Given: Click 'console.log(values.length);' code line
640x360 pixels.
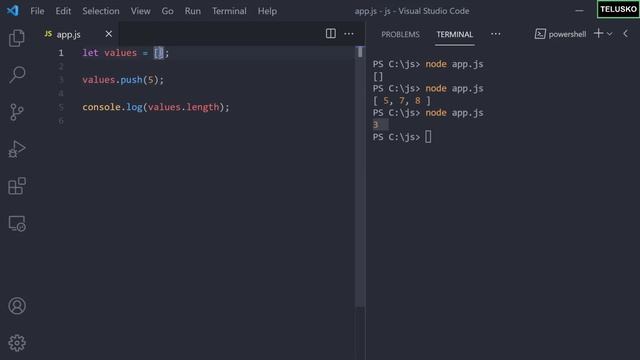Looking at the screenshot, I should (156, 107).
